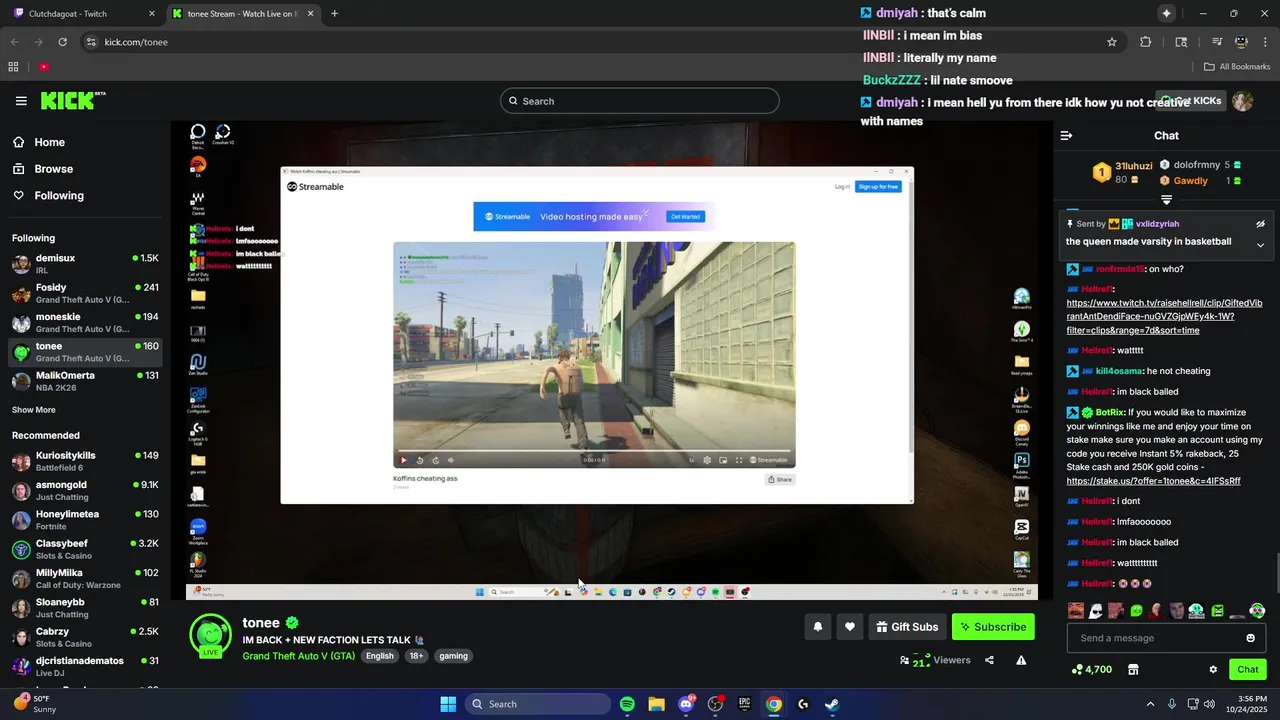This screenshot has width=1280, height=720.
Task: Open Spotify from the taskbar
Action: coord(627,704)
